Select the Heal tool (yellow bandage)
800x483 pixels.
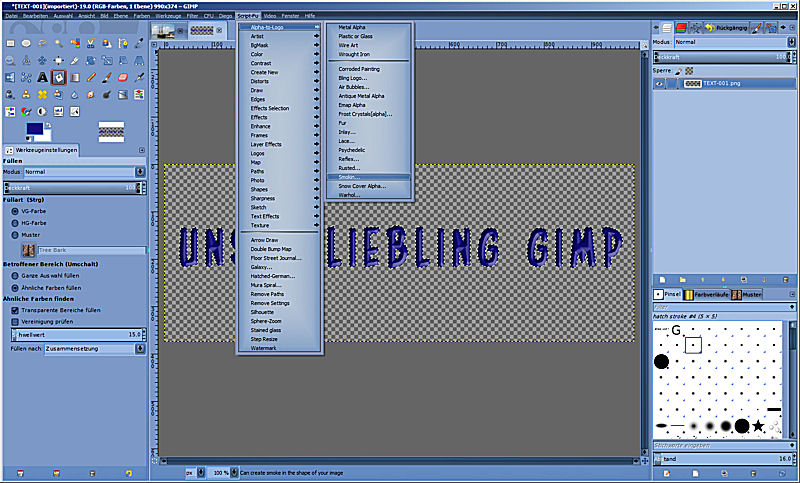pyautogui.click(x=42, y=94)
